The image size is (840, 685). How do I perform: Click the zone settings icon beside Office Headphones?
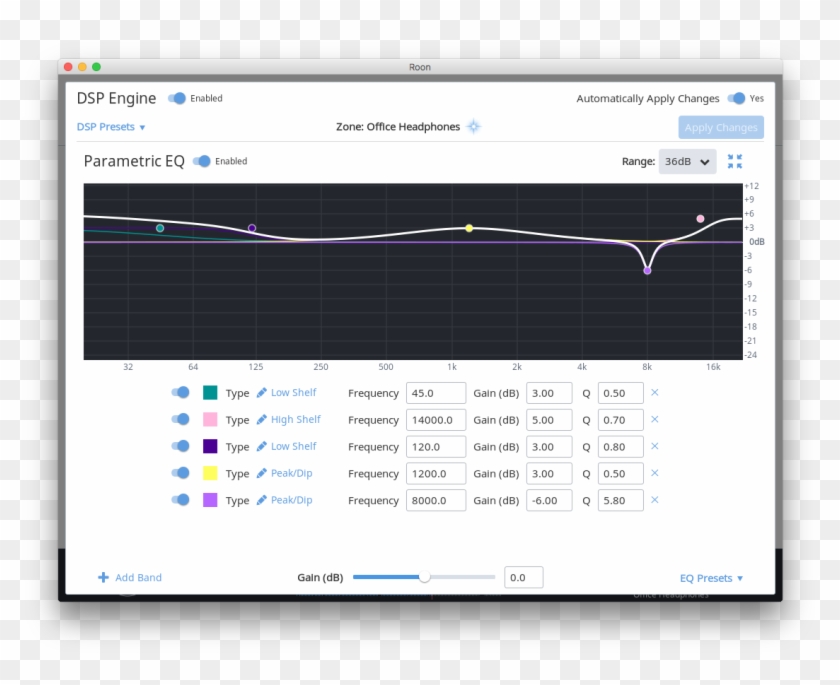474,127
